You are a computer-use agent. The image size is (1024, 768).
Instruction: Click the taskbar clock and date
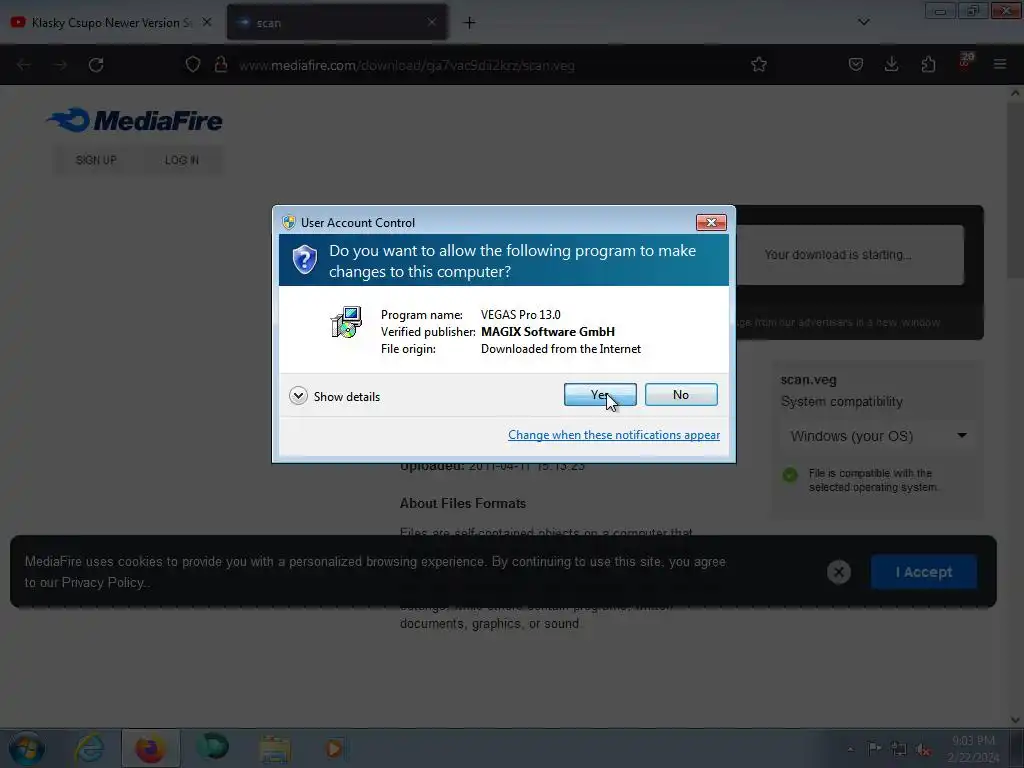point(973,749)
